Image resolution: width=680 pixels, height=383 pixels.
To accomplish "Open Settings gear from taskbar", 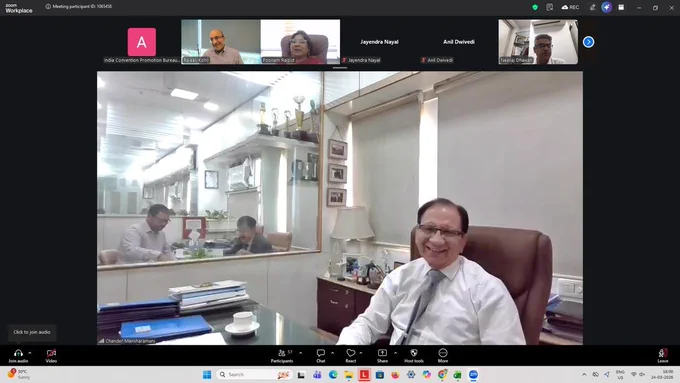I will pos(411,375).
